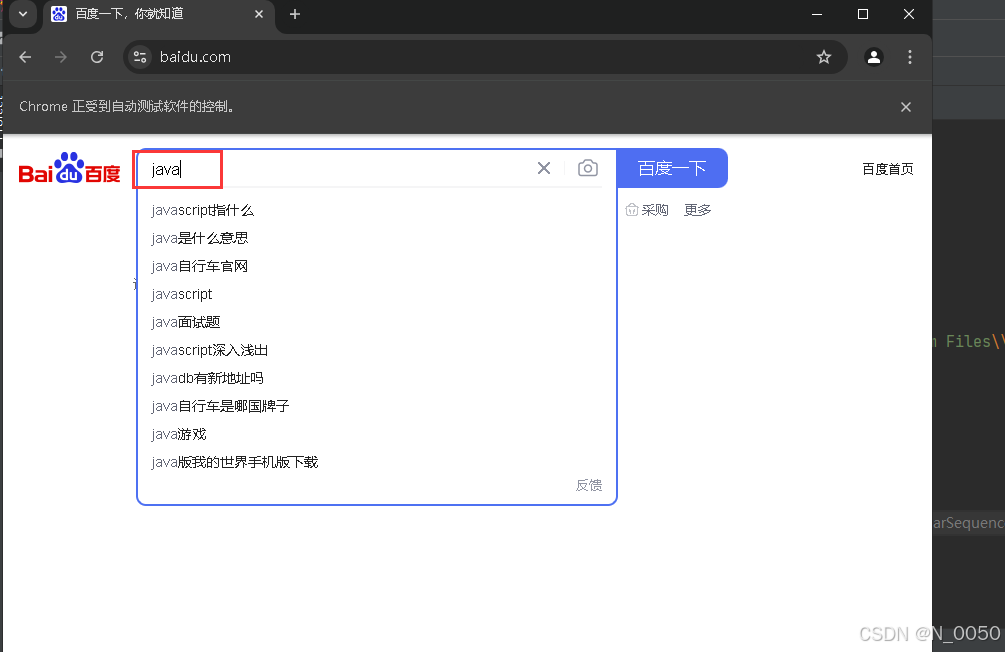Open the 更多 link
Screen dimensions: 1005x652
(x=697, y=210)
